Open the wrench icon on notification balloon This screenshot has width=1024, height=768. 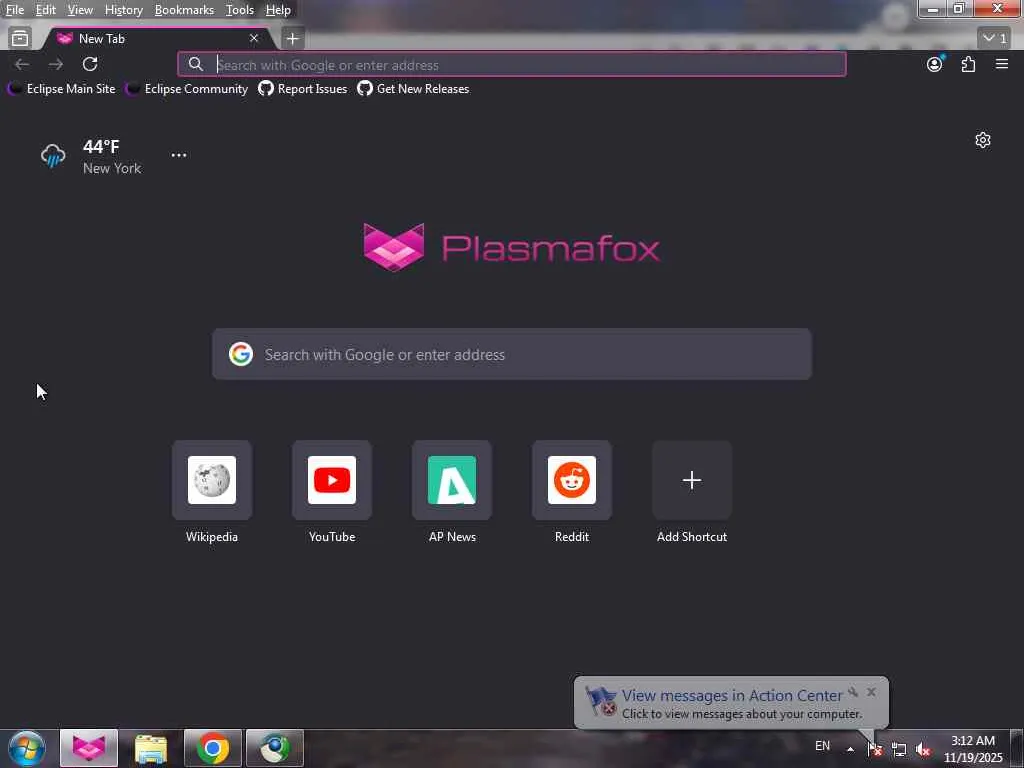pos(853,692)
